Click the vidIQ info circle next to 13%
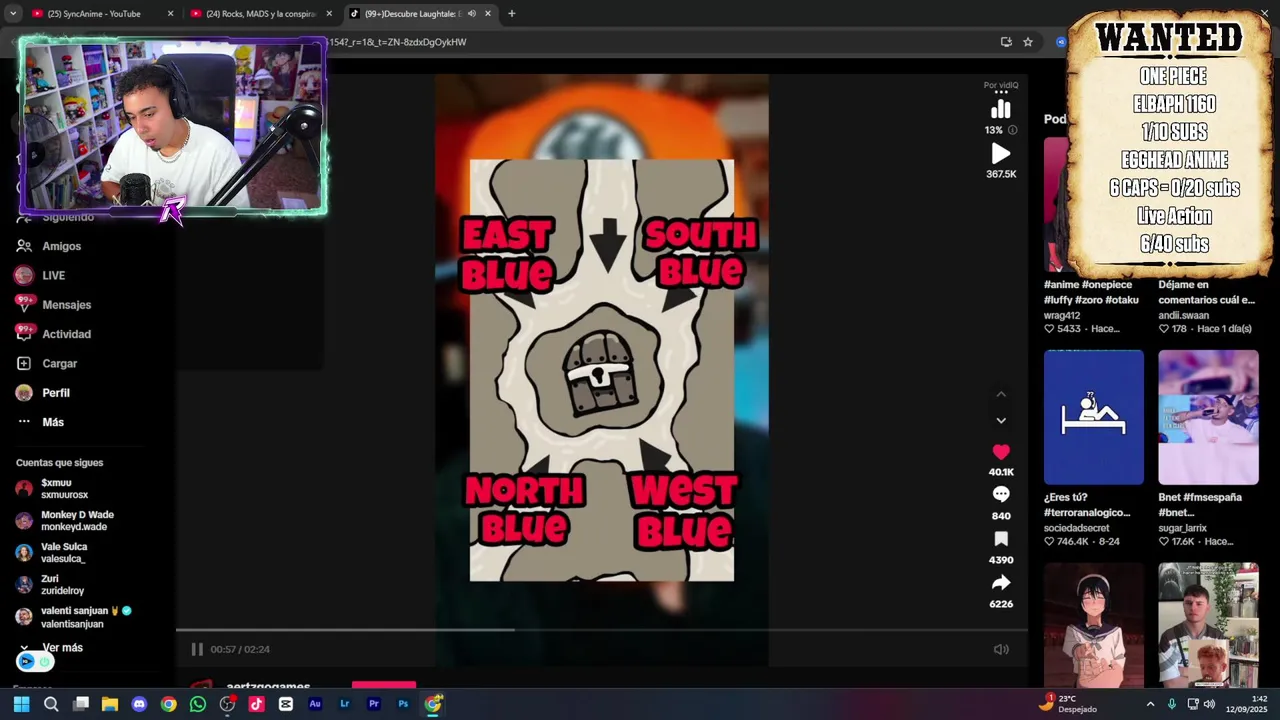The width and height of the screenshot is (1280, 720). pos(1012,130)
